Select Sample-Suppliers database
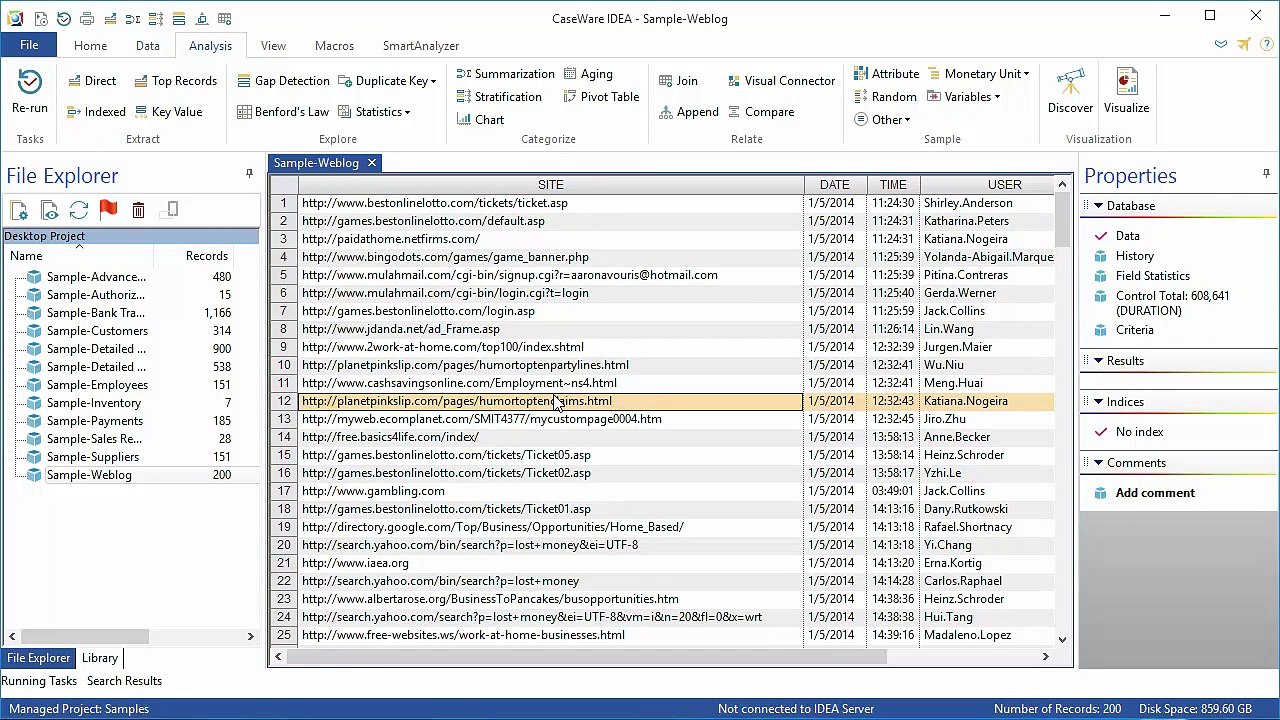1280x720 pixels. (93, 457)
